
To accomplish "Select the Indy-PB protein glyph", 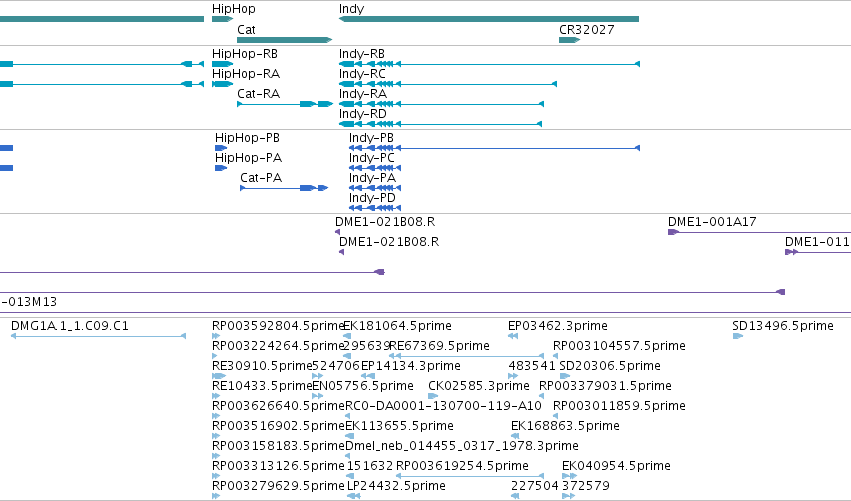I will click(x=494, y=148).
